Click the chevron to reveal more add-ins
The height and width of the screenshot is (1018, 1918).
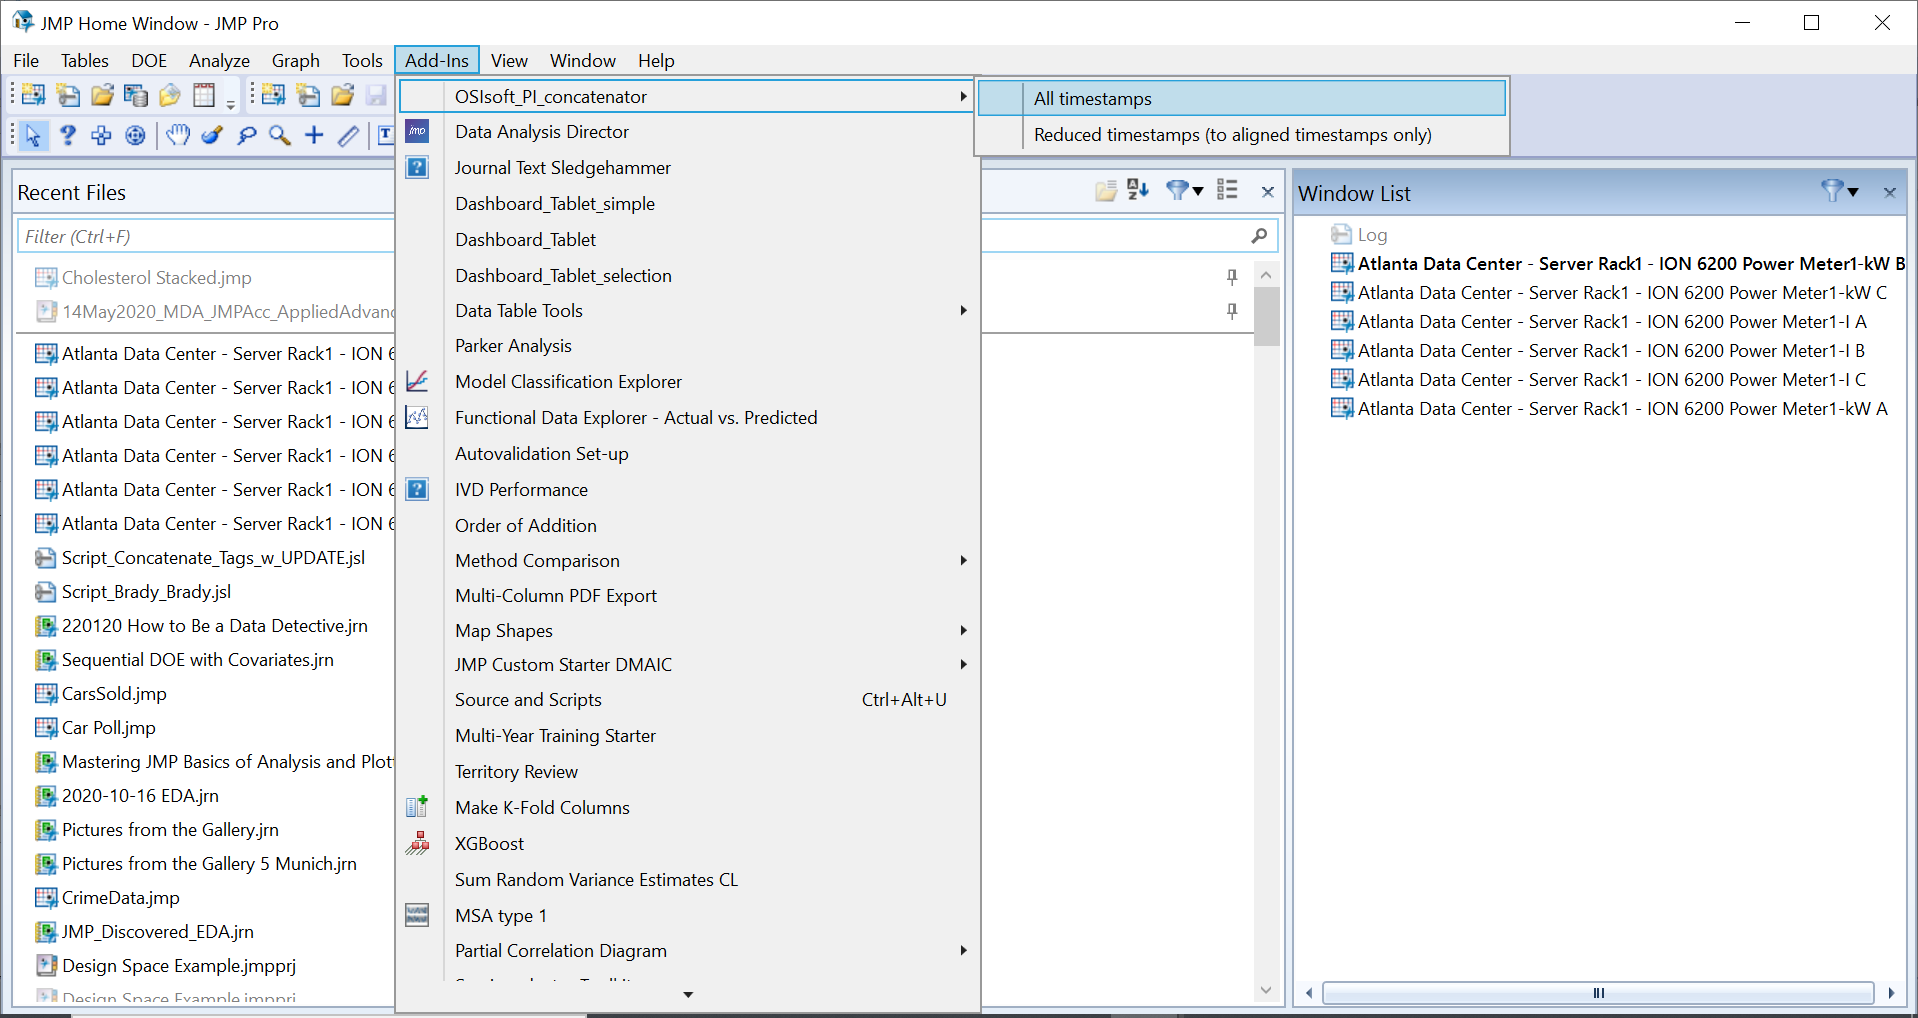coord(687,995)
